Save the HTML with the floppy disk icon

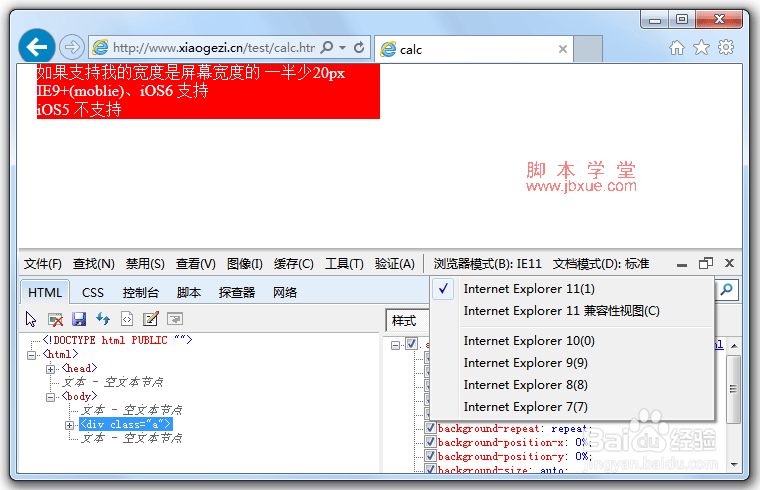pyautogui.click(x=79, y=319)
